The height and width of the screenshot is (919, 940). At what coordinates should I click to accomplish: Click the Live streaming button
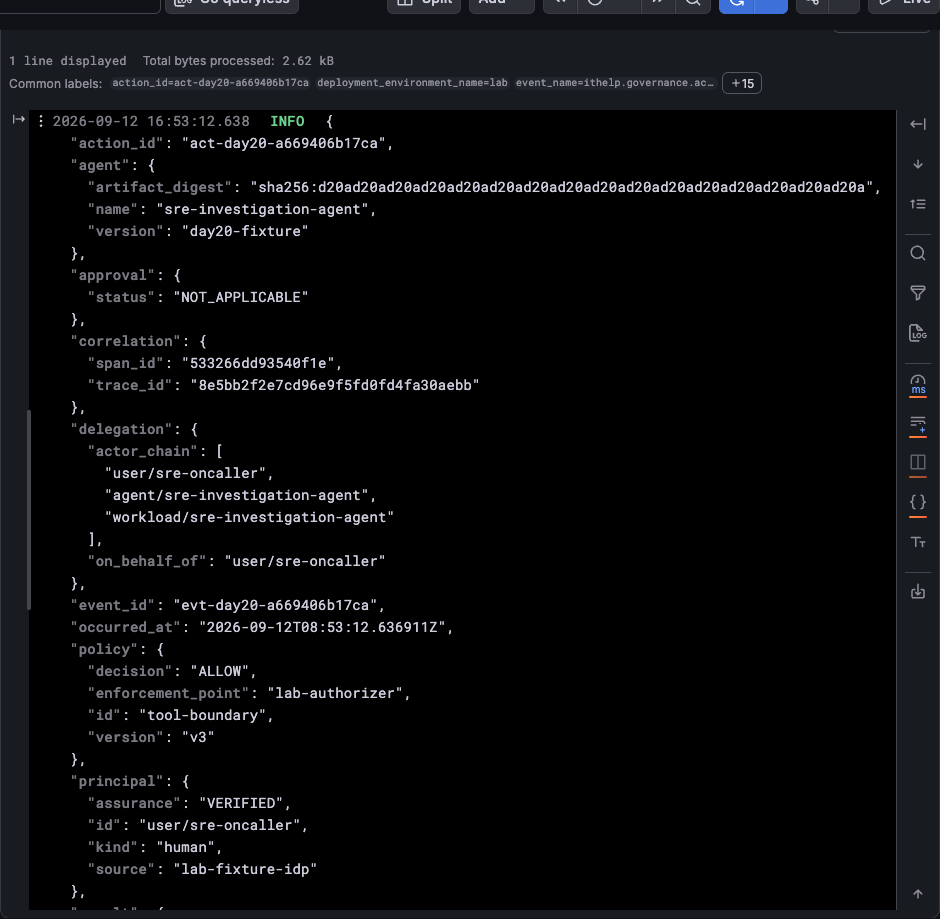[904, 3]
